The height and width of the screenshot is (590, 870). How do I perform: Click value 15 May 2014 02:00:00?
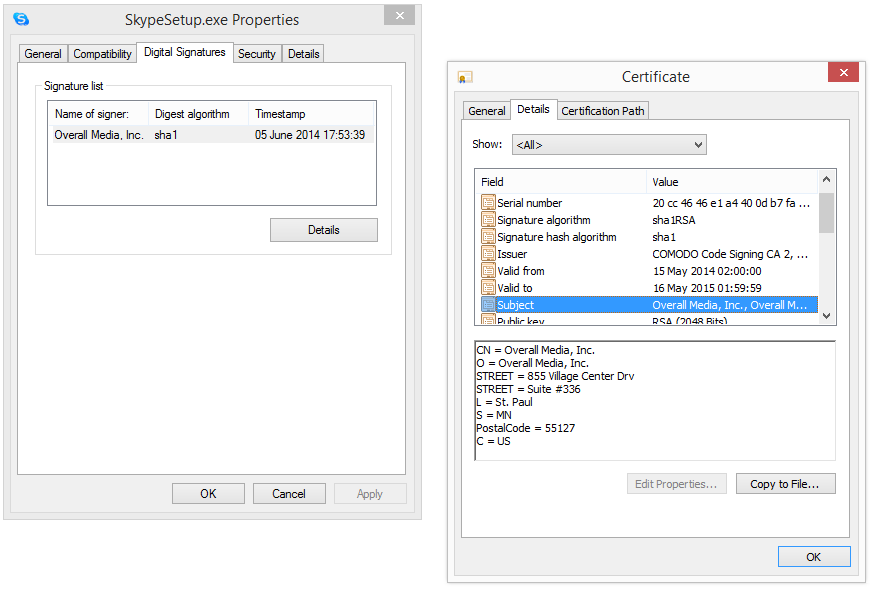[x=707, y=271]
